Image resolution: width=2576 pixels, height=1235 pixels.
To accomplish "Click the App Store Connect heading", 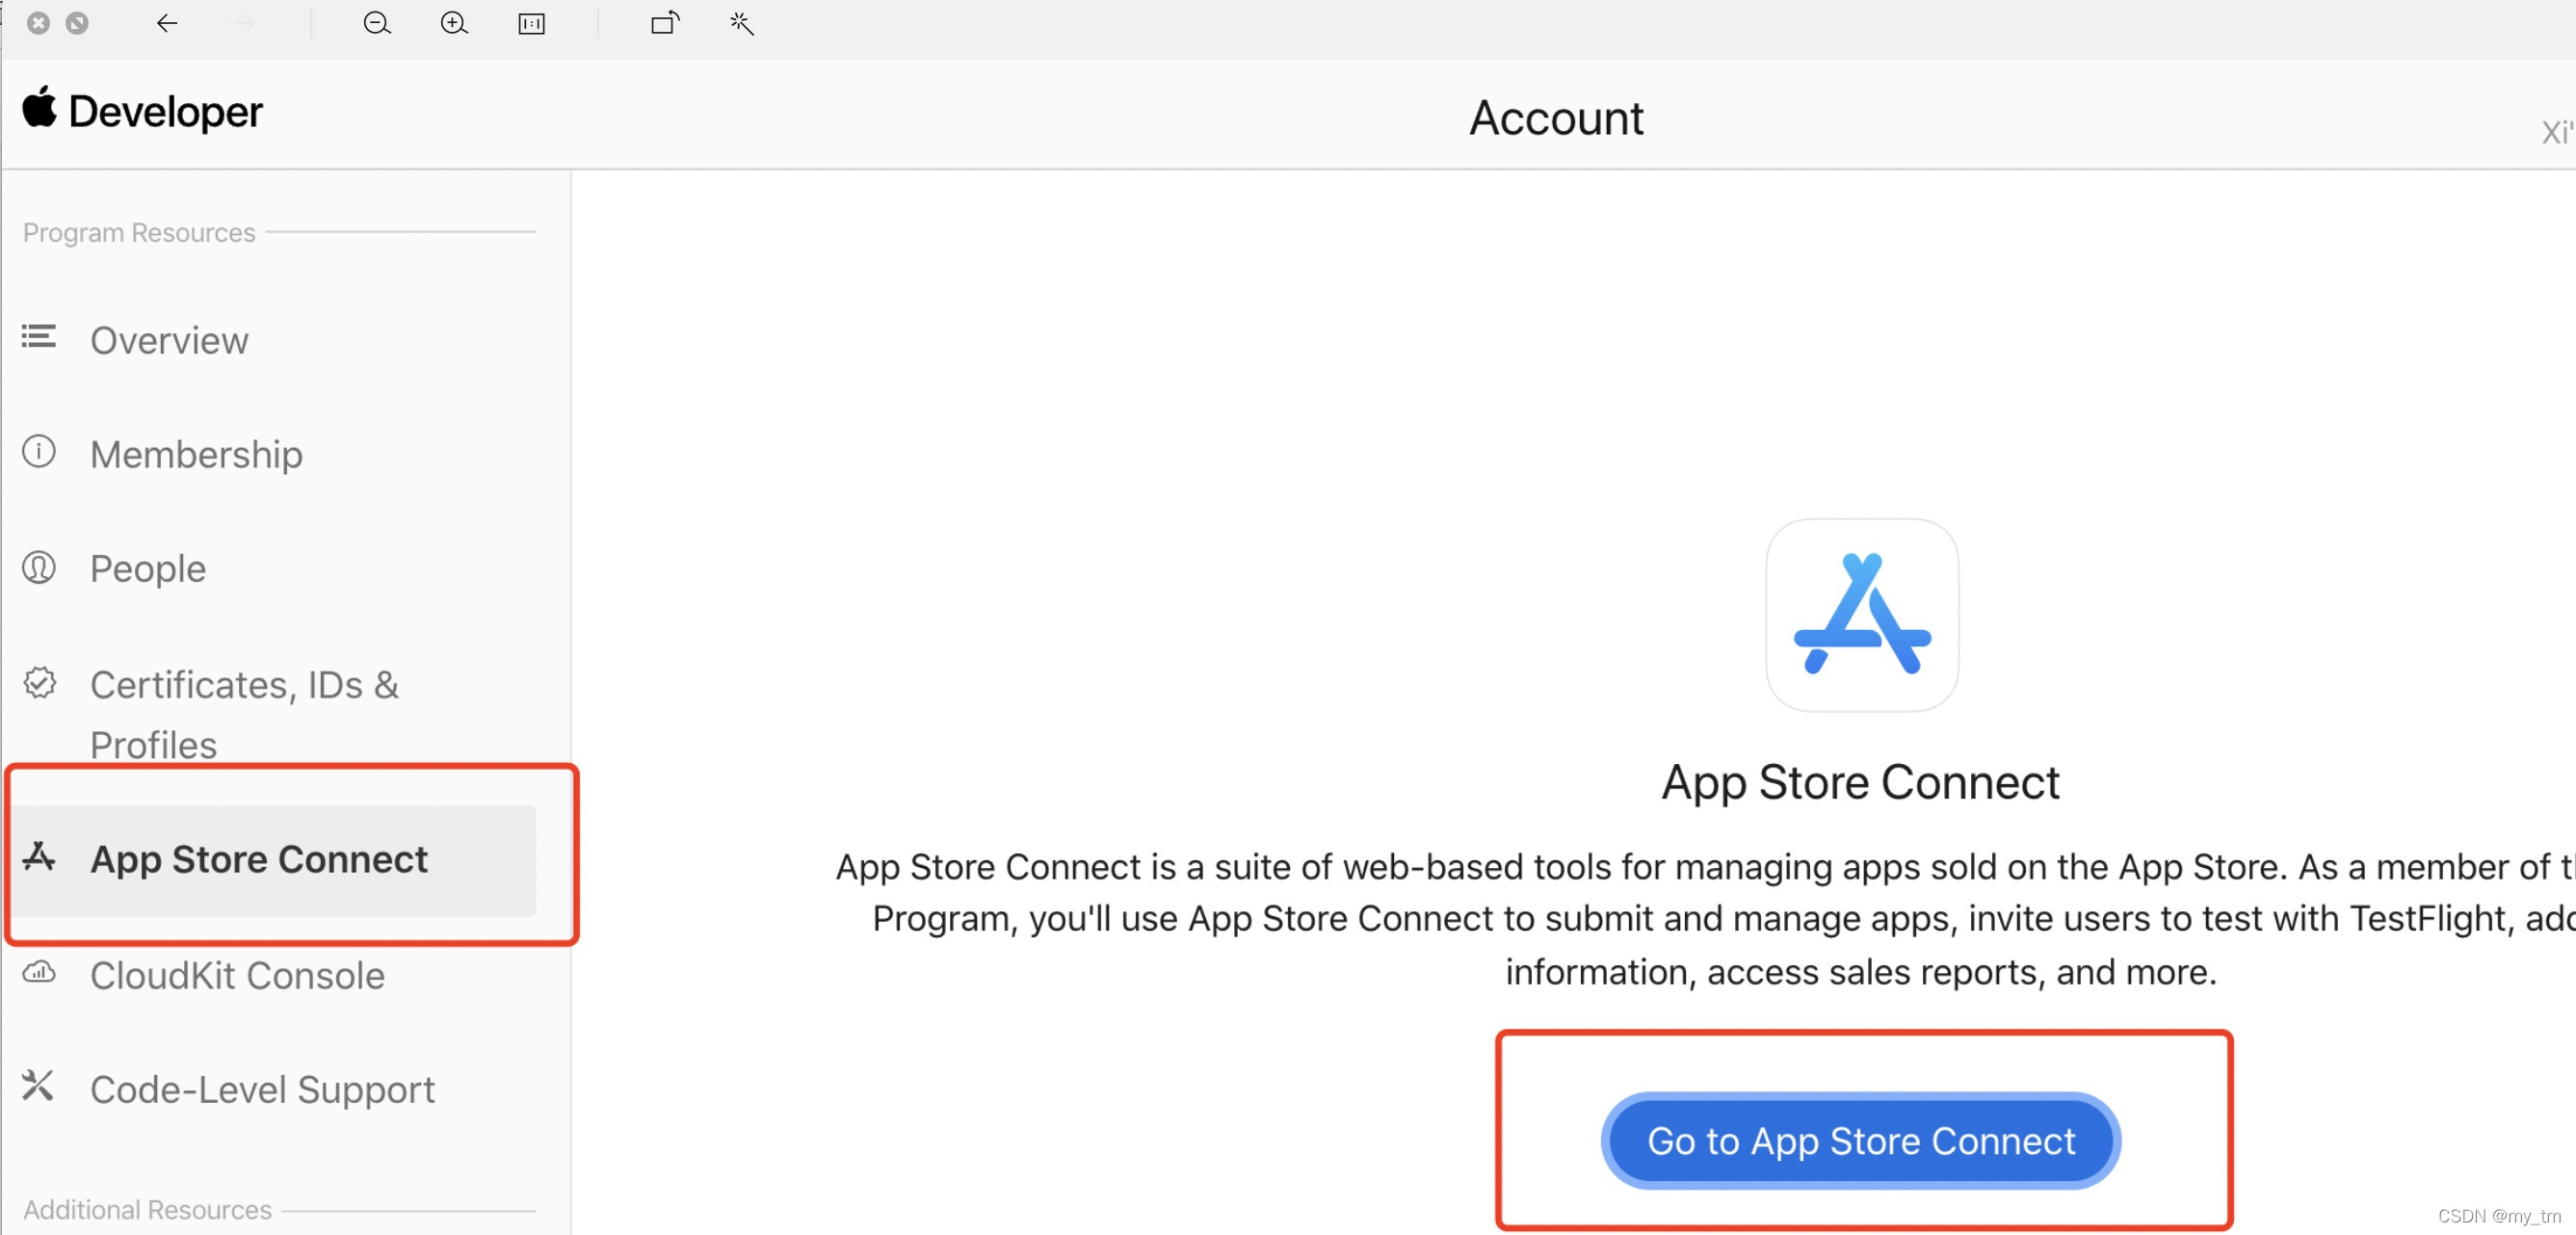I will click(x=1861, y=782).
